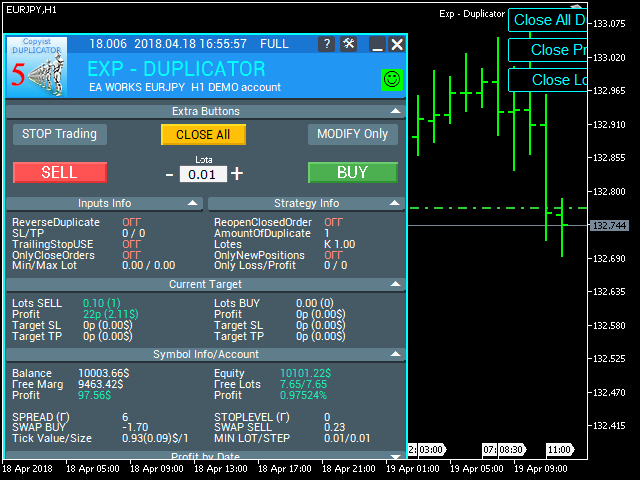The image size is (640, 480).
Task: Click the SWAP BUY value -1.70
Action: [135, 427]
